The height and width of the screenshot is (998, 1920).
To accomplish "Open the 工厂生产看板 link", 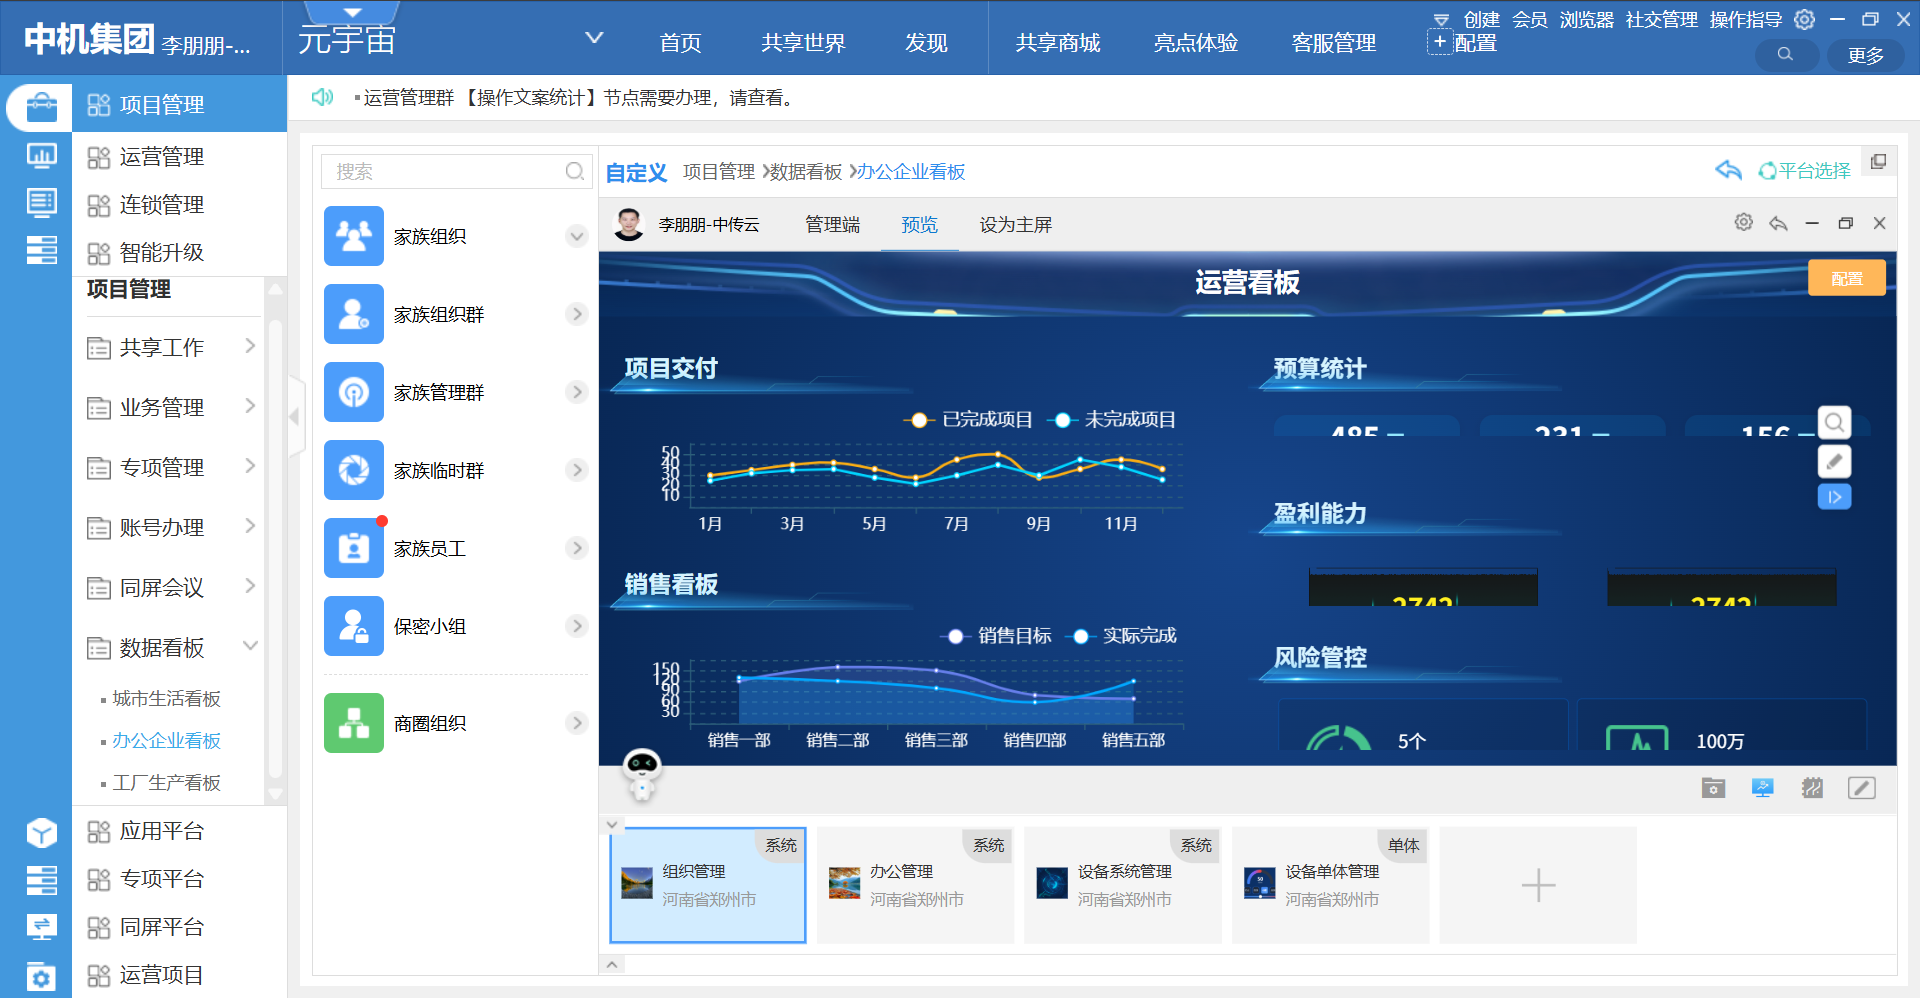I will tap(166, 783).
